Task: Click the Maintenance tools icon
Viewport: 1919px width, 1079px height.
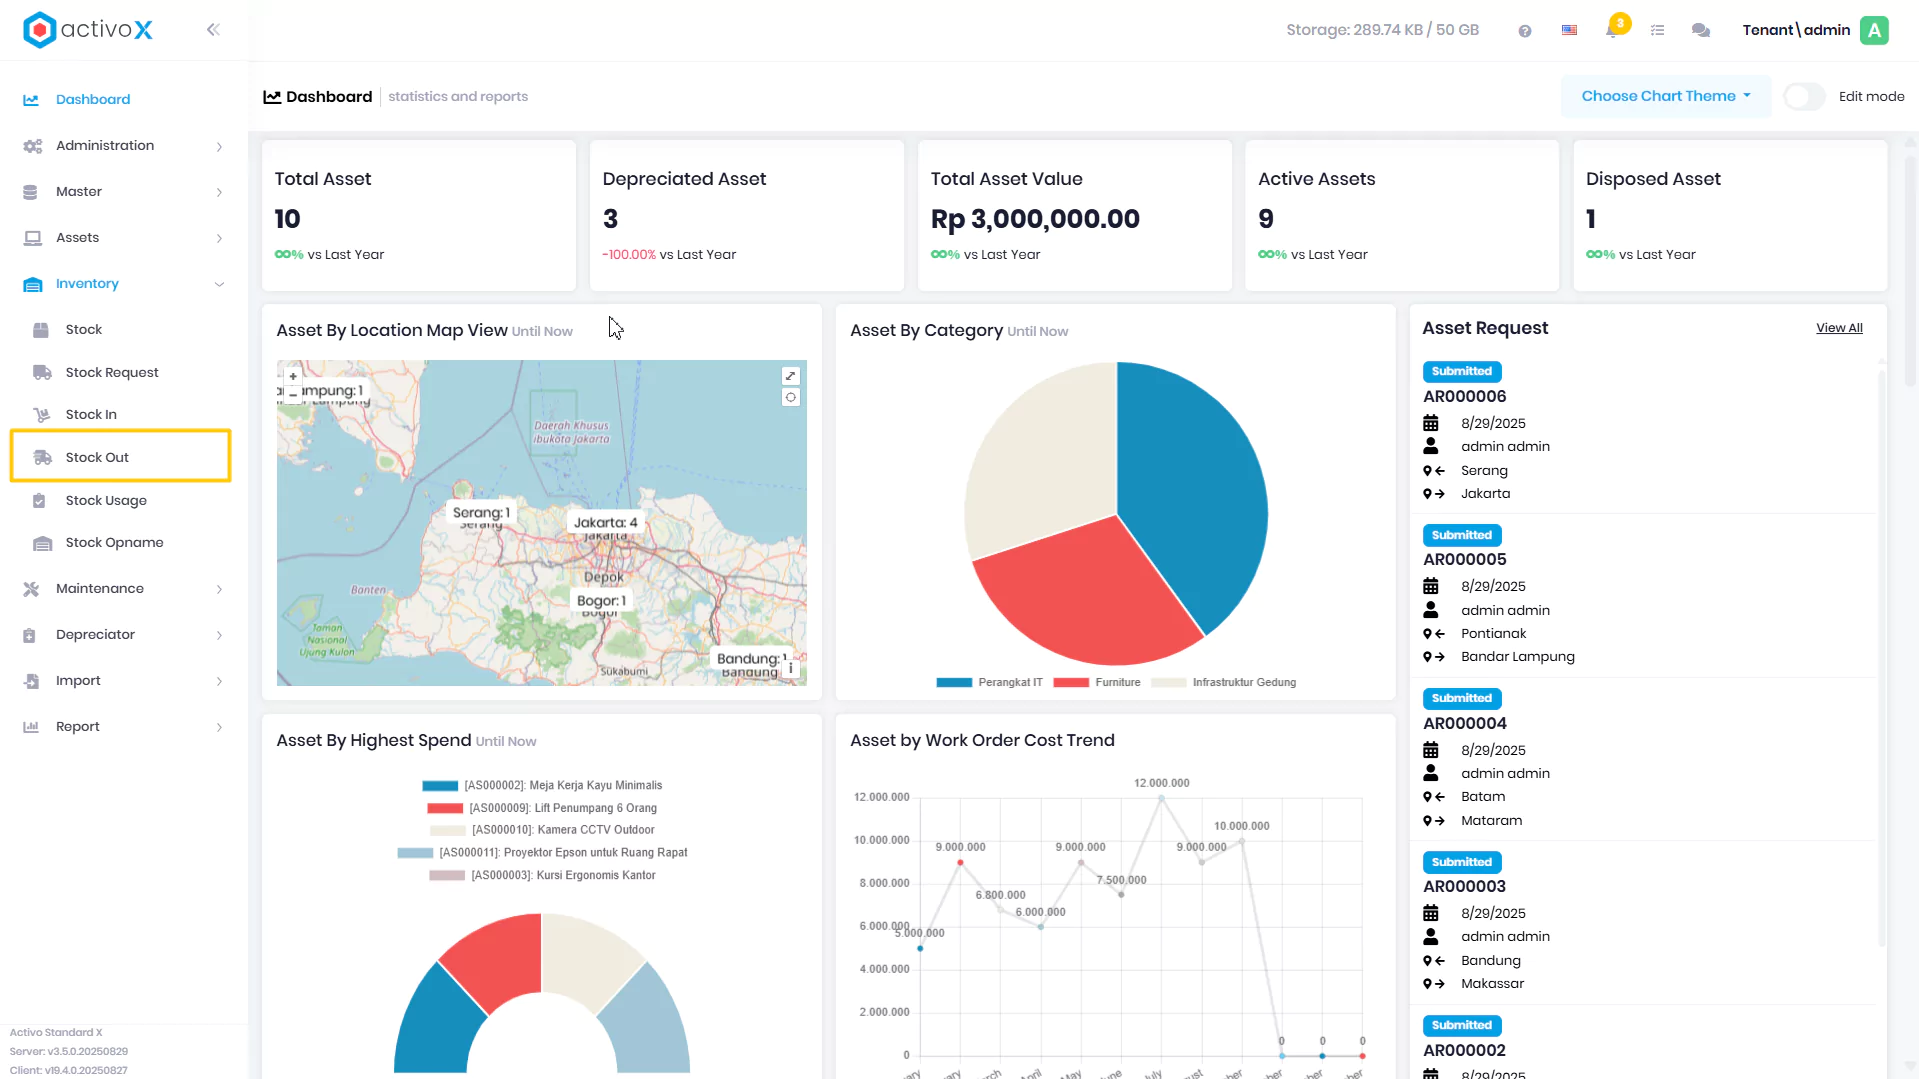Action: click(31, 589)
